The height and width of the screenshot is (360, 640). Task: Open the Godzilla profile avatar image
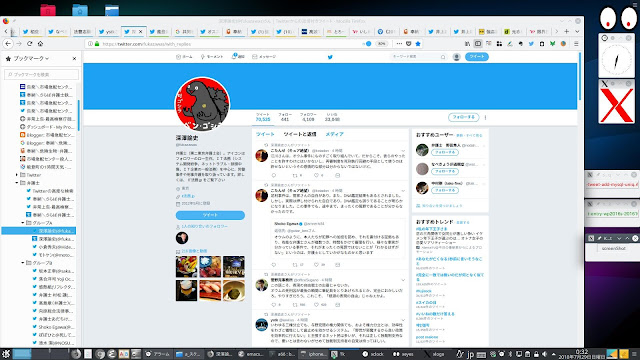pyautogui.click(x=202, y=104)
